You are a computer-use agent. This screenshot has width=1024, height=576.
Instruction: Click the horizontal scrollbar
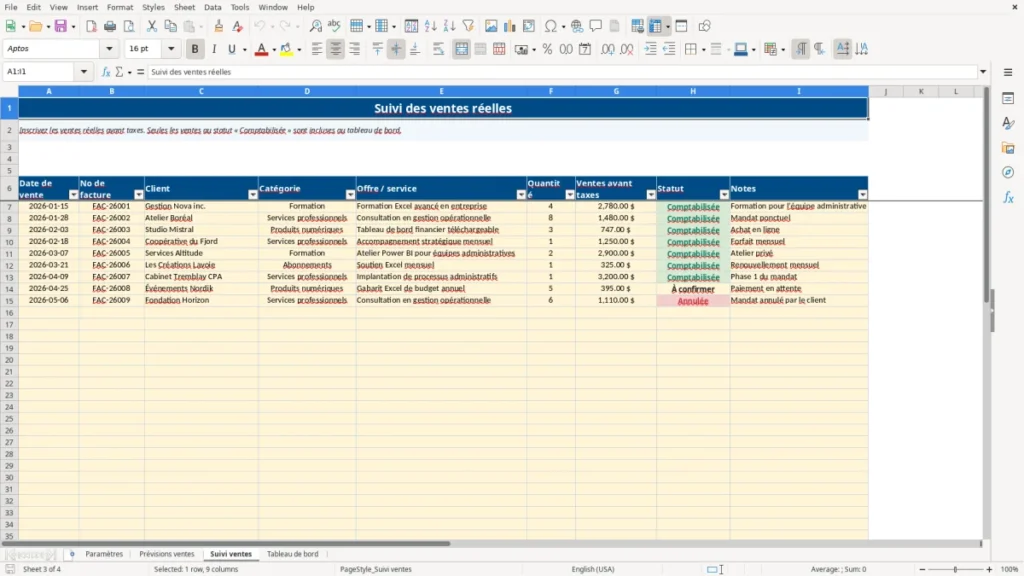[226, 543]
